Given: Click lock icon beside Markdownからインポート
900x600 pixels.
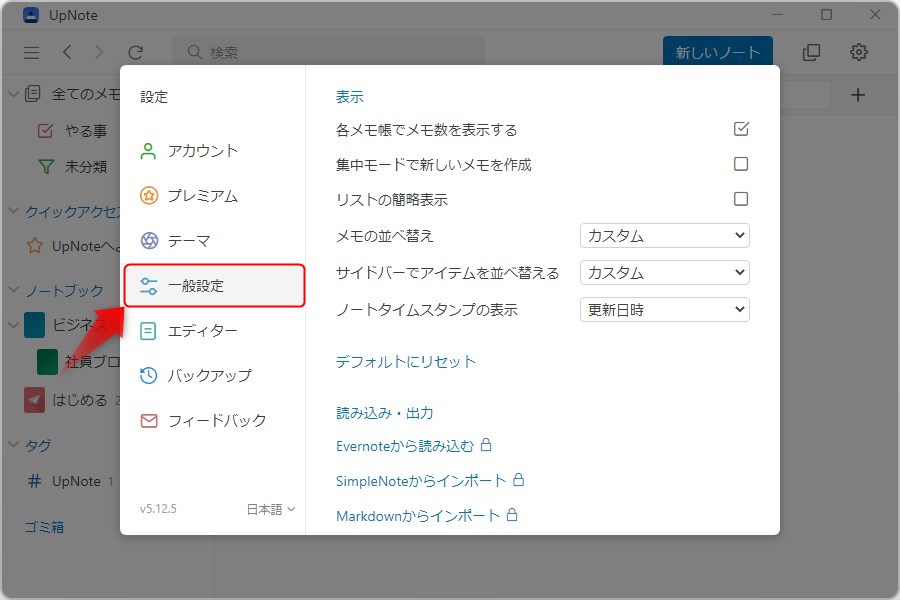Looking at the screenshot, I should click(512, 514).
